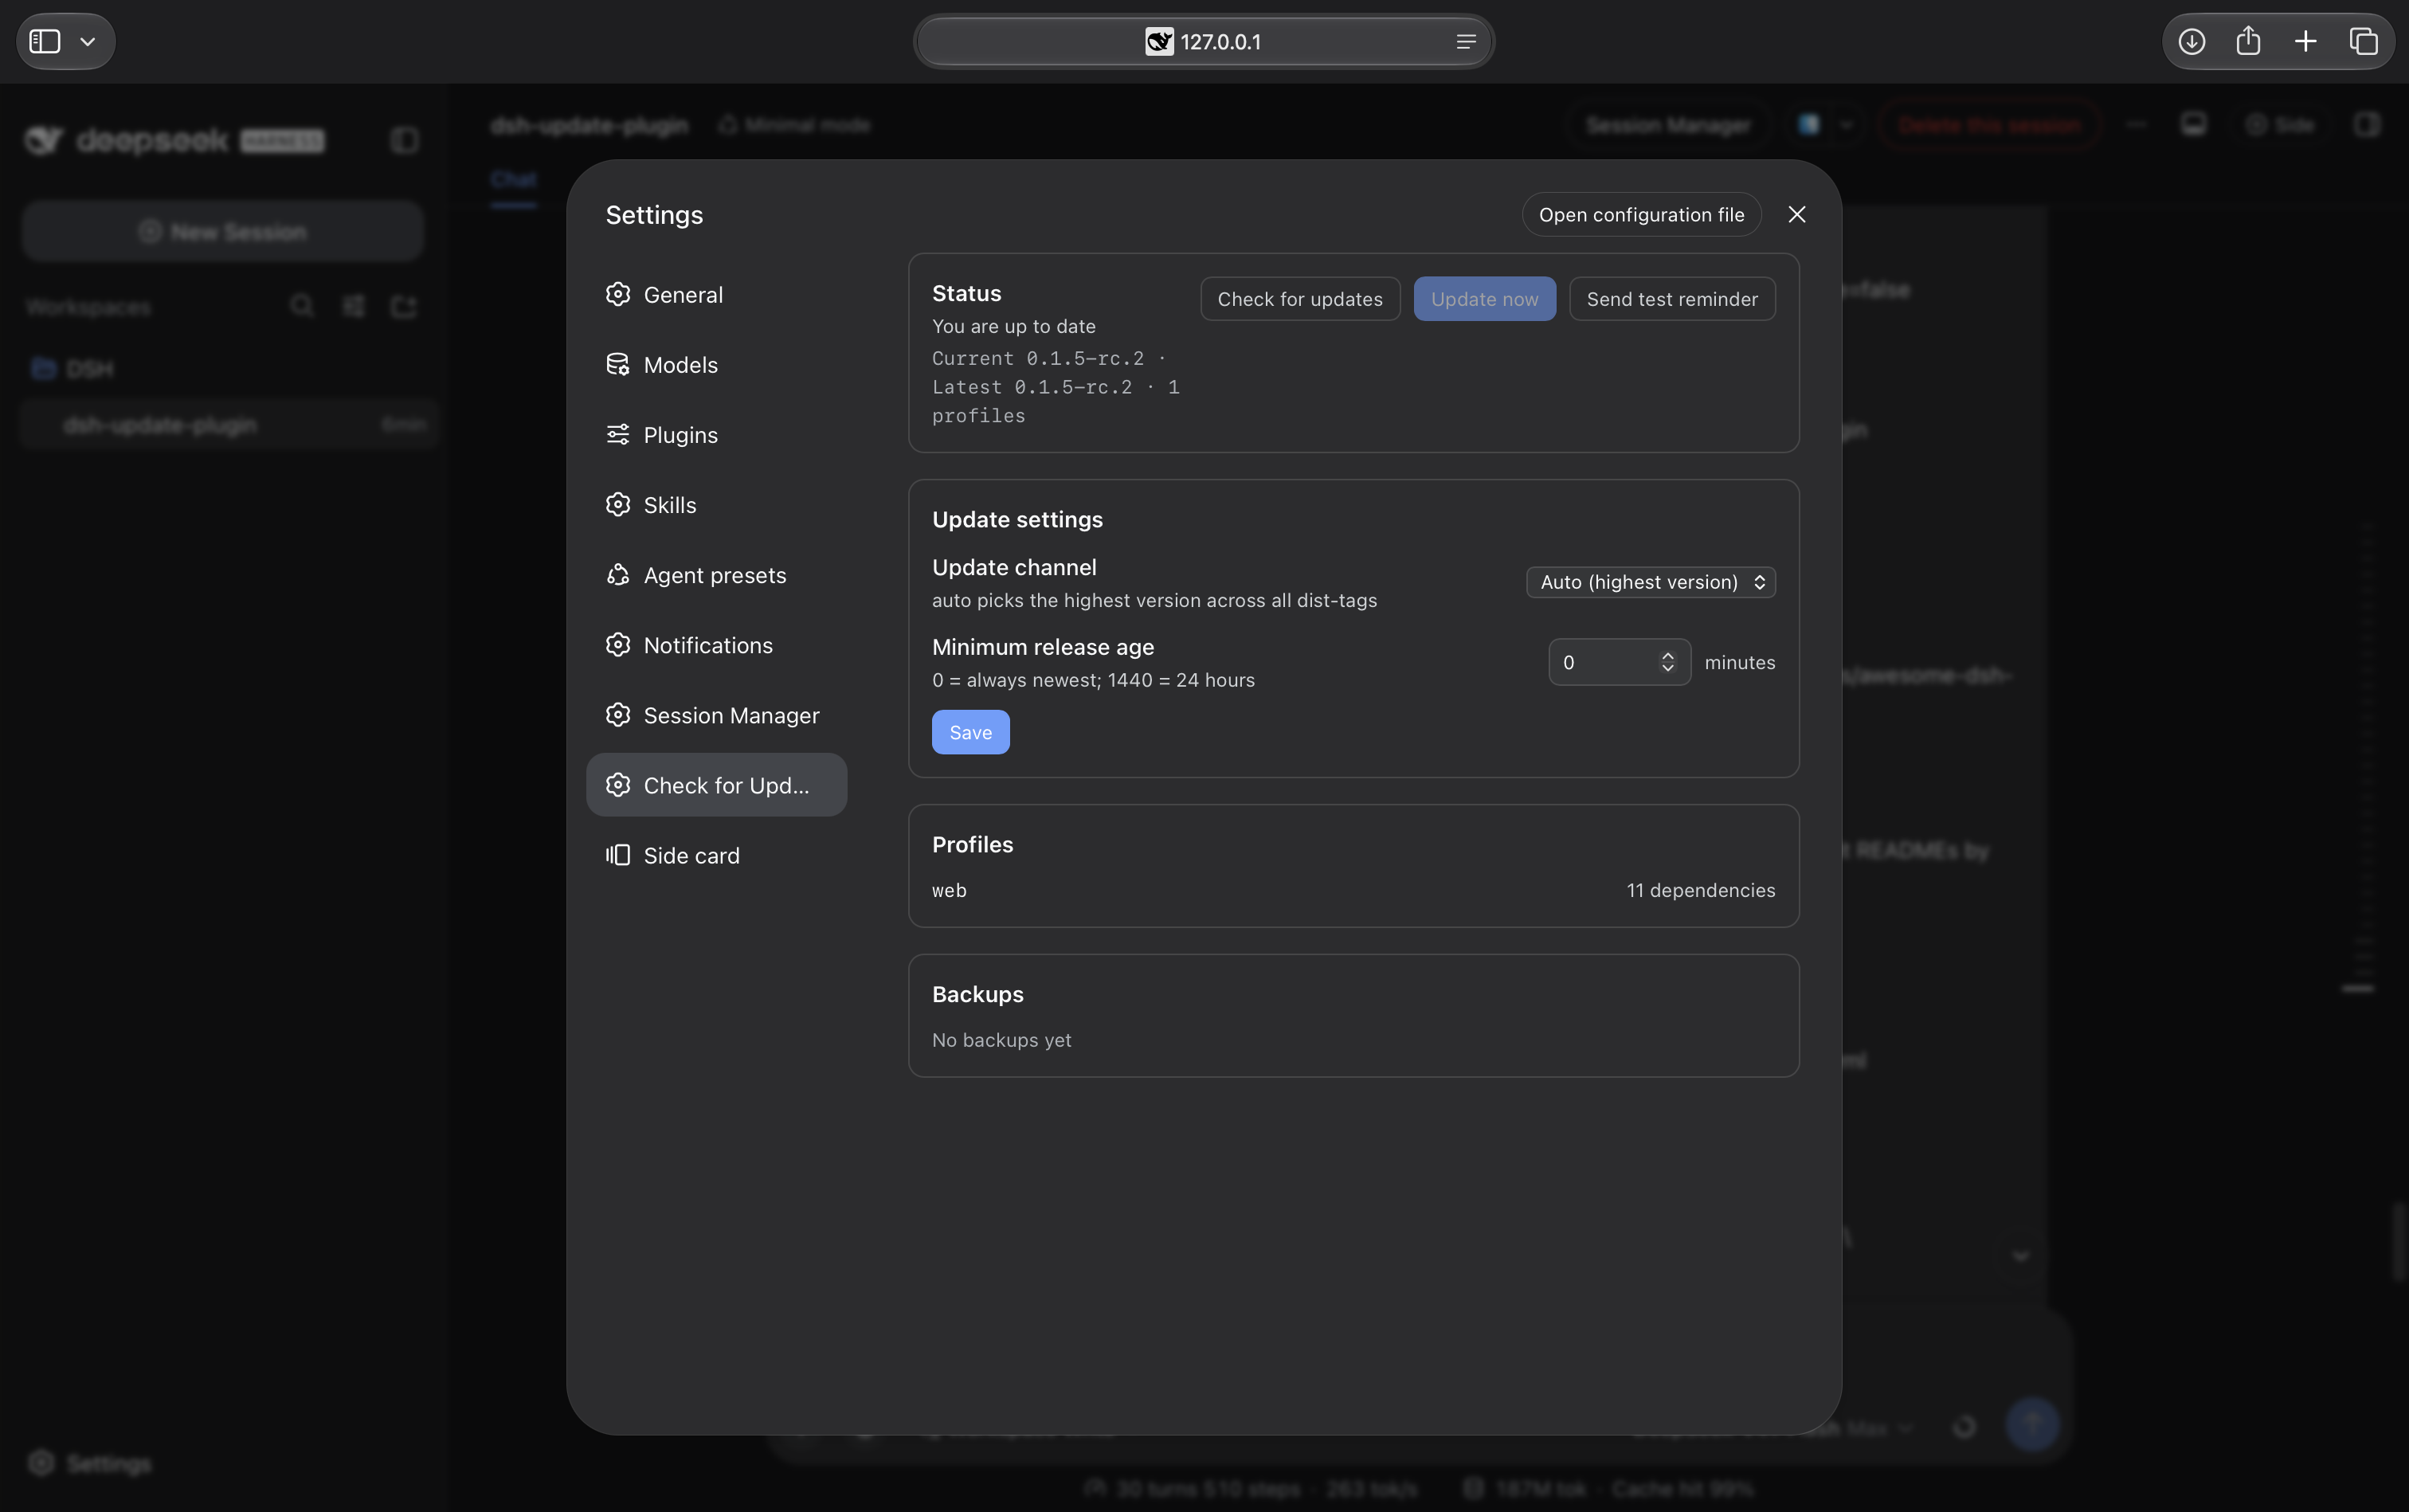2409x1512 pixels.
Task: Click the blue send arrow button
Action: [x=2032, y=1424]
